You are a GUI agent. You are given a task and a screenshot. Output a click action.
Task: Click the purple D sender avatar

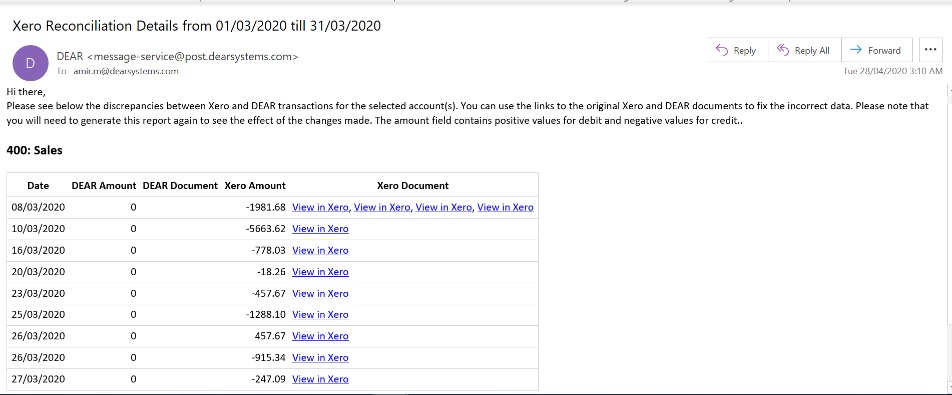pos(30,63)
